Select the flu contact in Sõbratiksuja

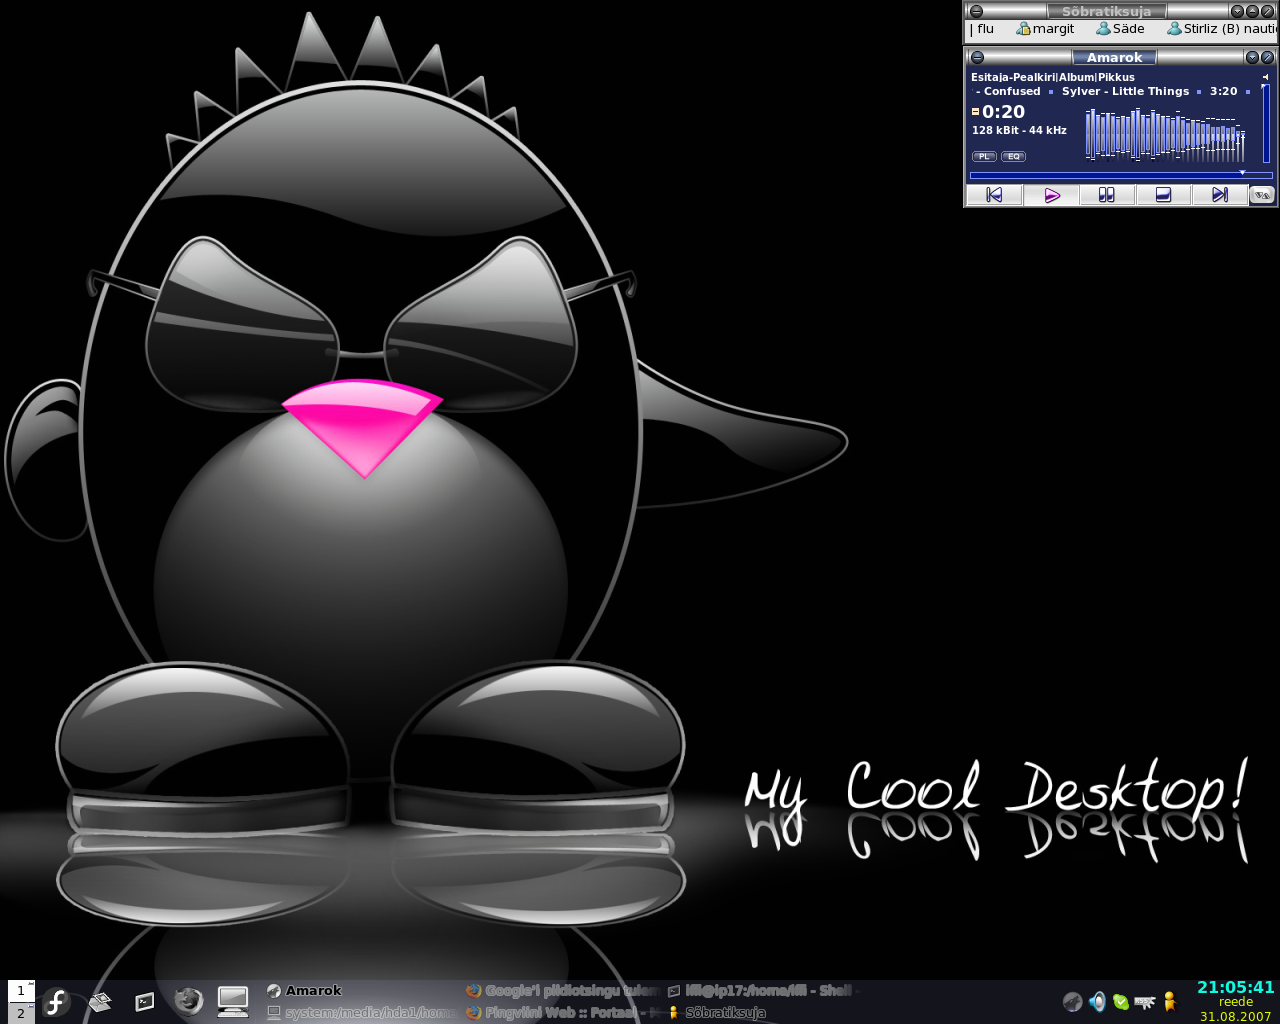985,29
